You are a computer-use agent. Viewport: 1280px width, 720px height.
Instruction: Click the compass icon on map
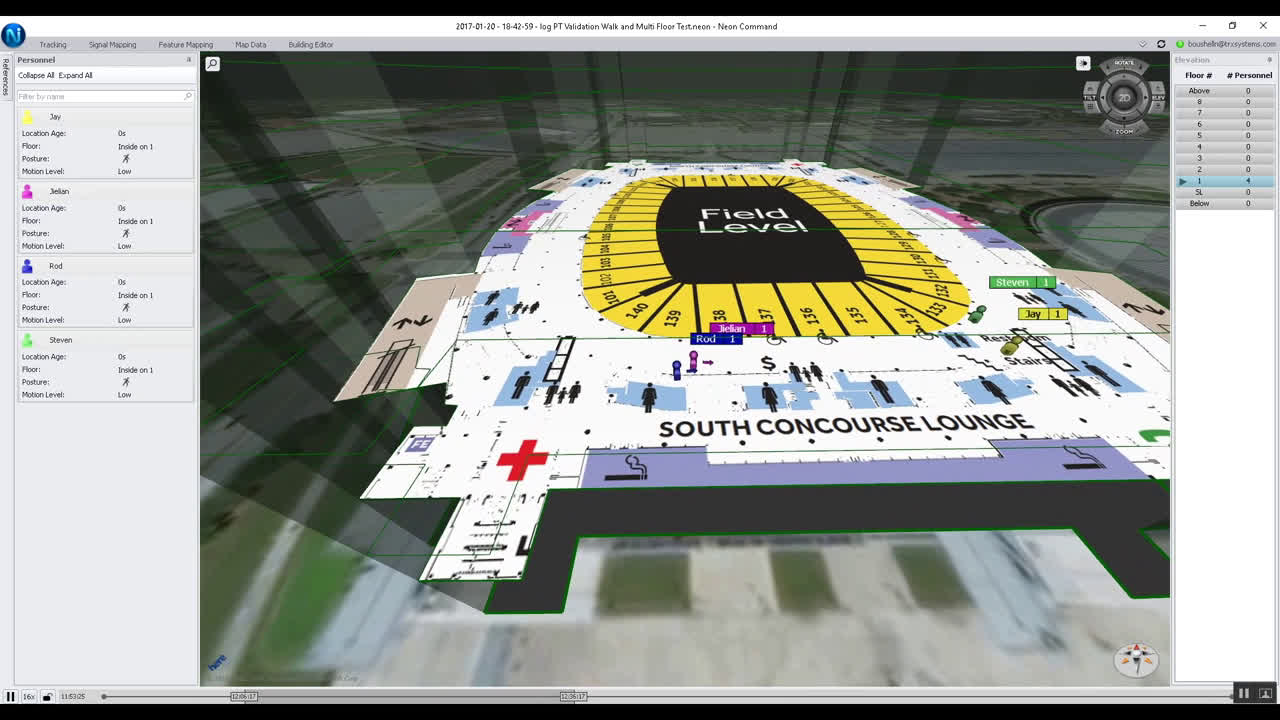(1136, 658)
